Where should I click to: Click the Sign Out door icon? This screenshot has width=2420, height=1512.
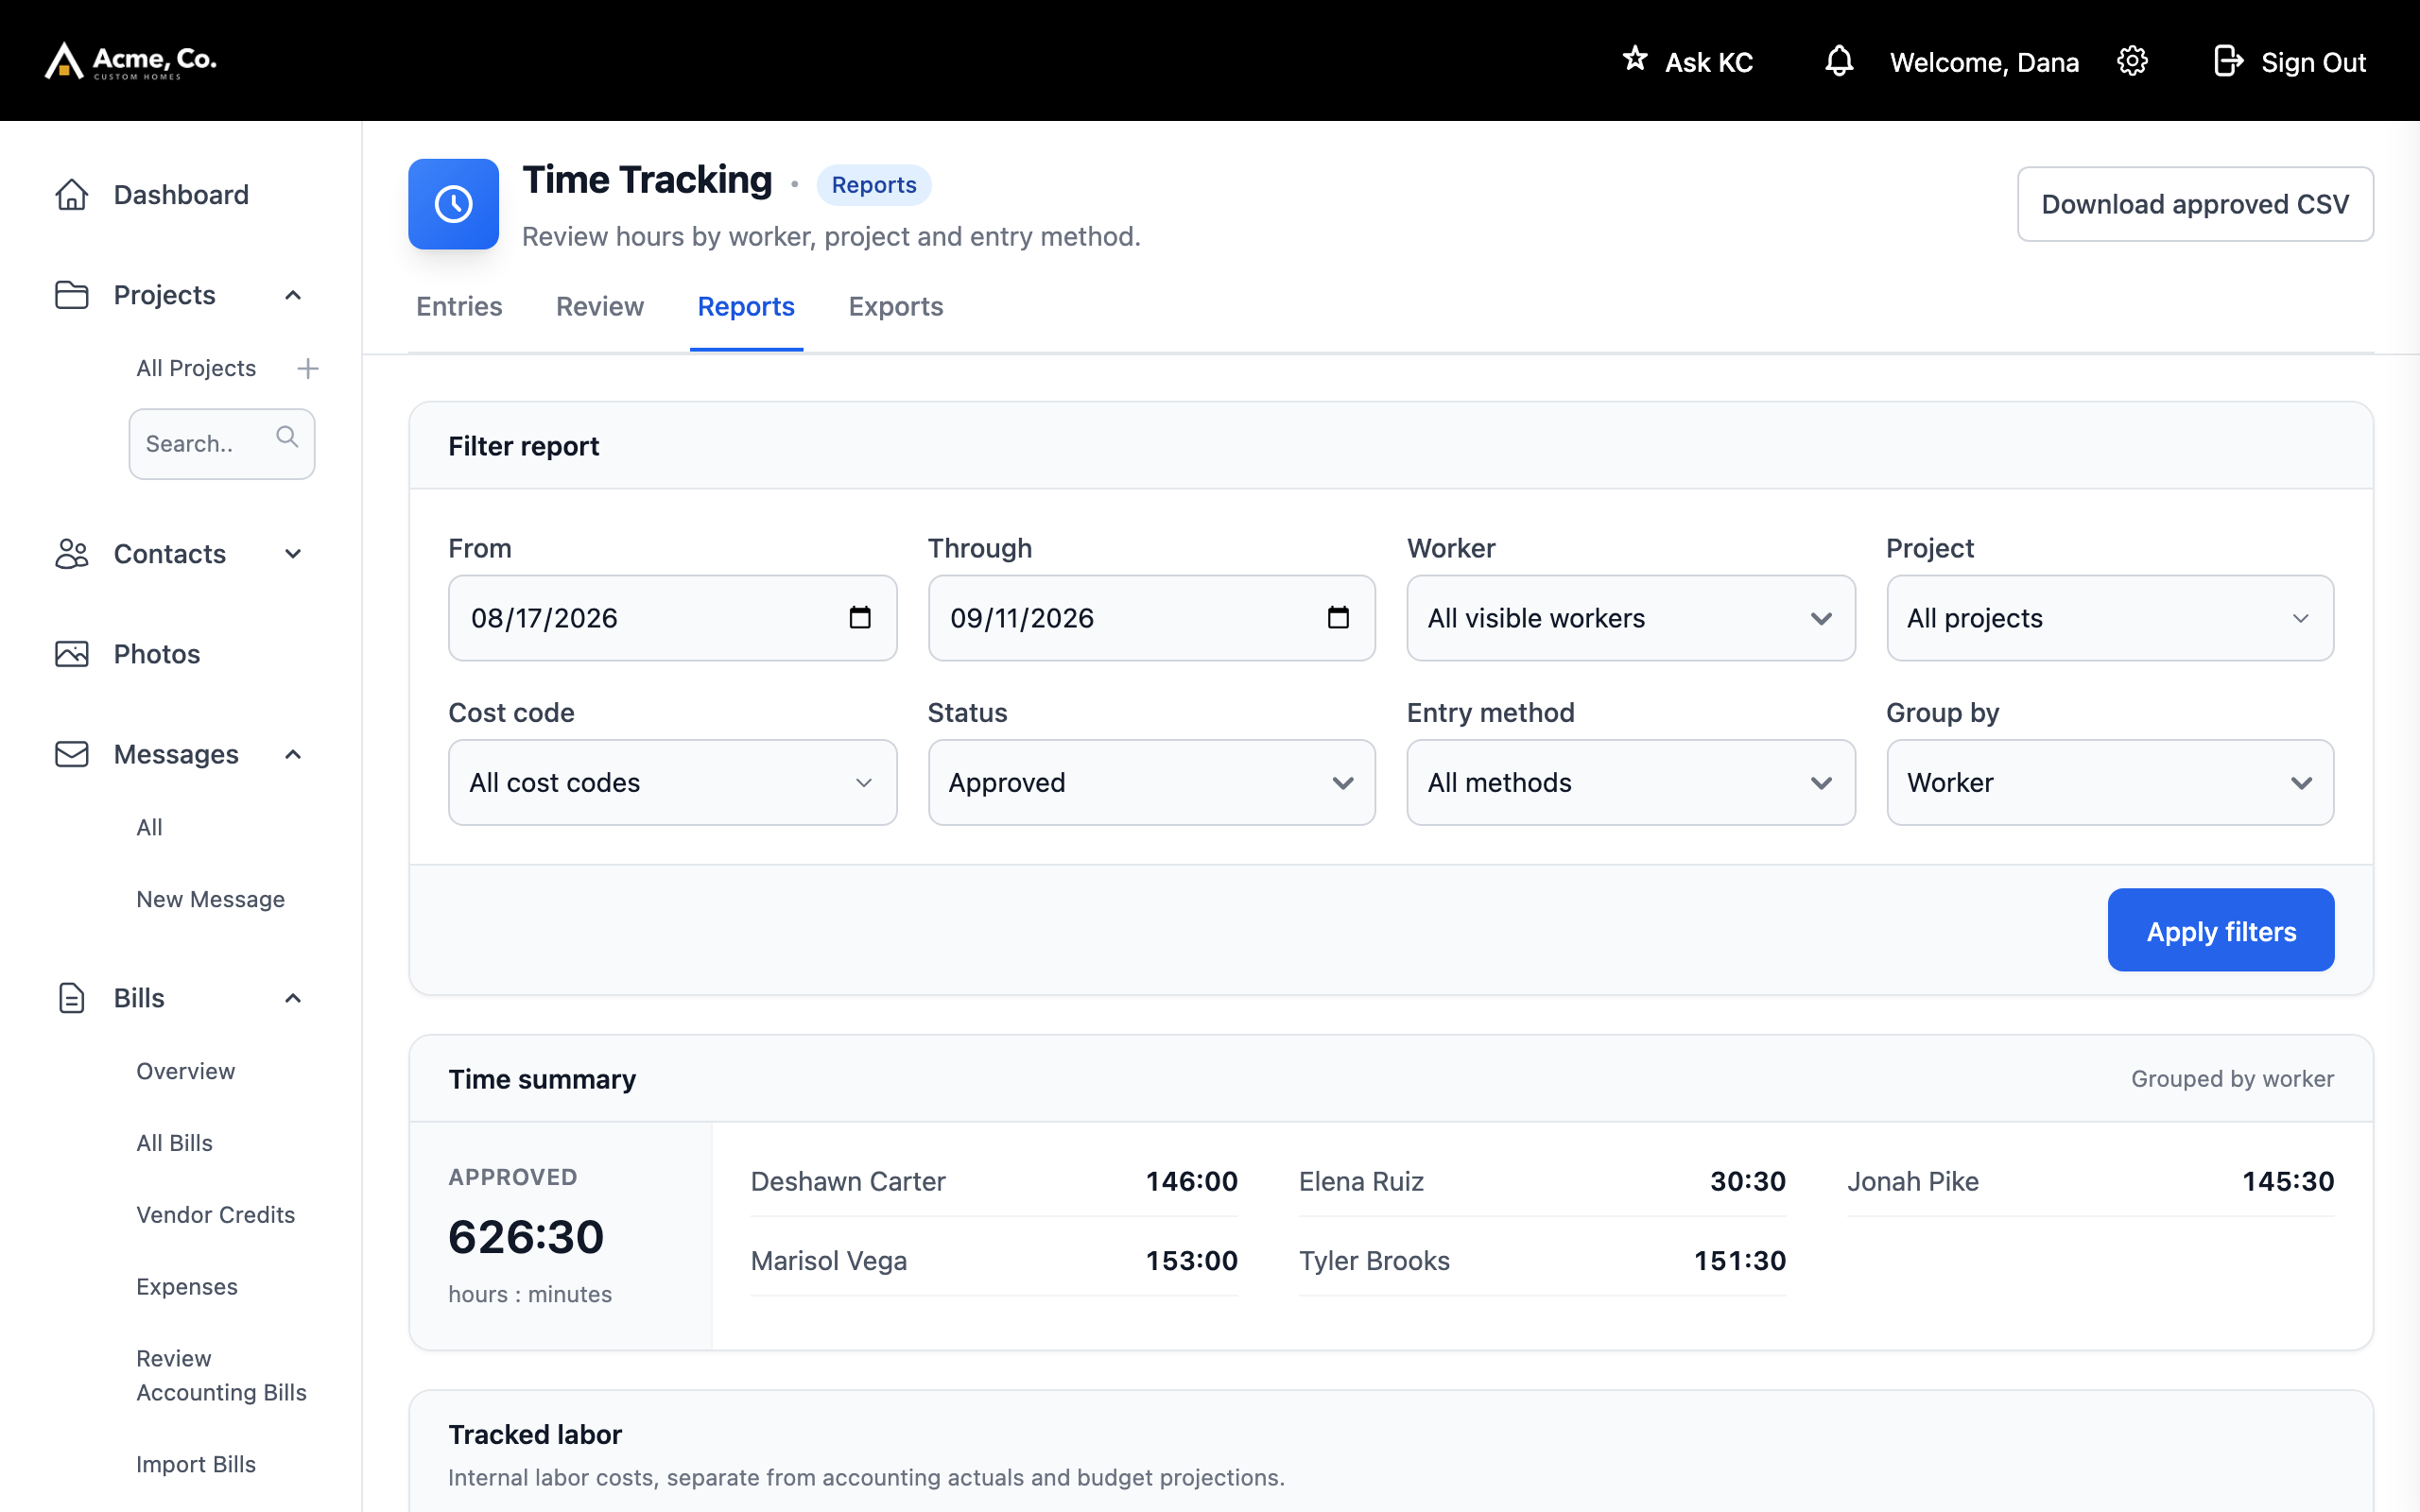(2228, 61)
